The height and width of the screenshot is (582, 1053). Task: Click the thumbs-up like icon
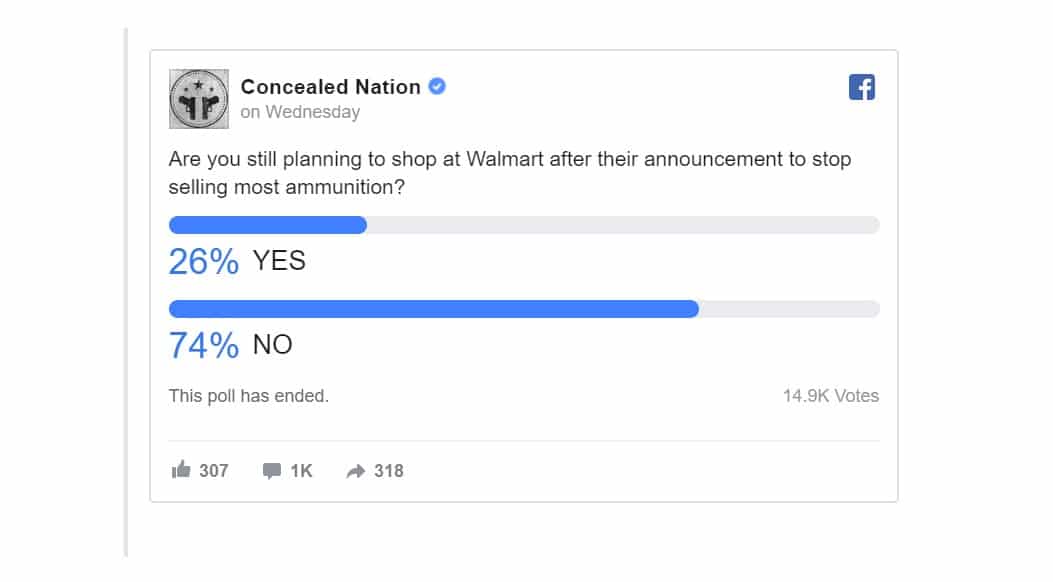coord(181,469)
